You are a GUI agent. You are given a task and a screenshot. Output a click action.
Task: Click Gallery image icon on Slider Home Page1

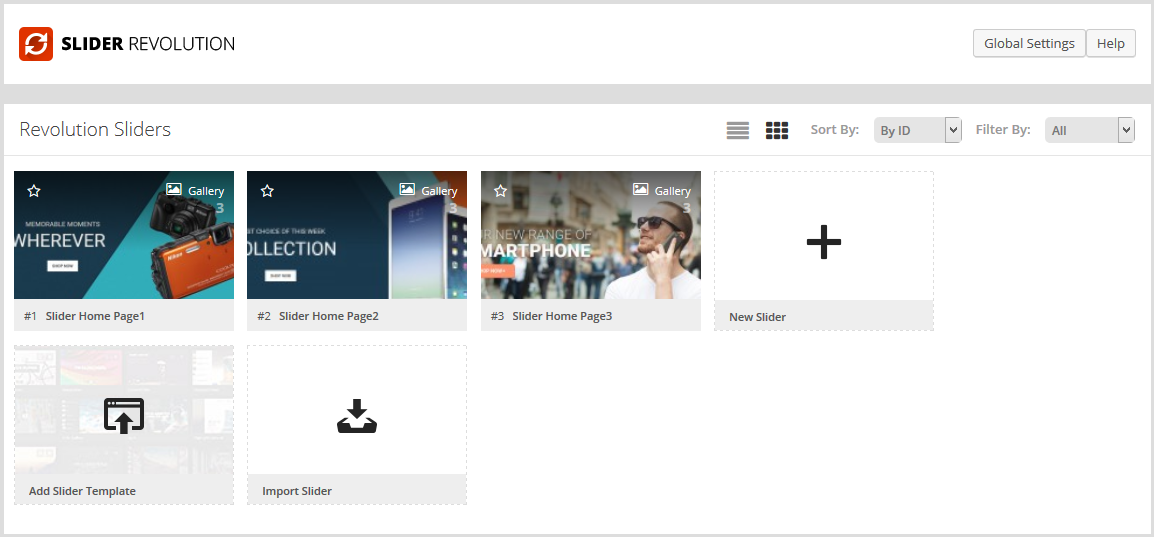coord(174,190)
